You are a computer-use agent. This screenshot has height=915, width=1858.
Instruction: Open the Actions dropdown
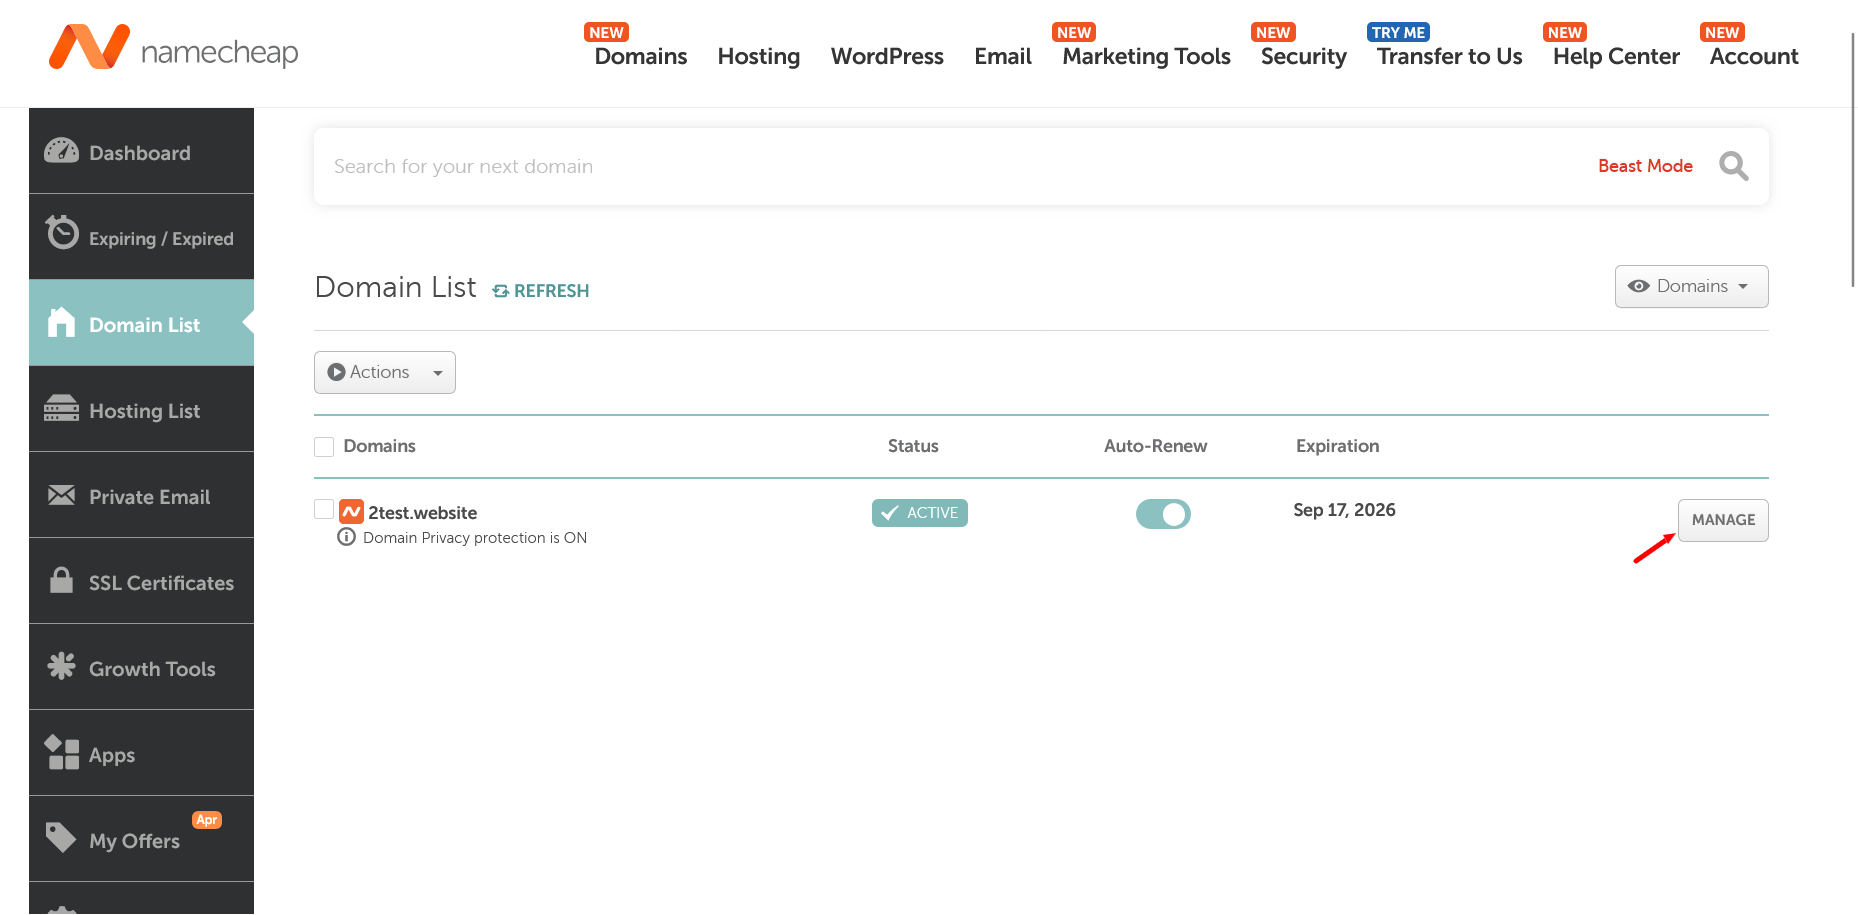click(385, 372)
